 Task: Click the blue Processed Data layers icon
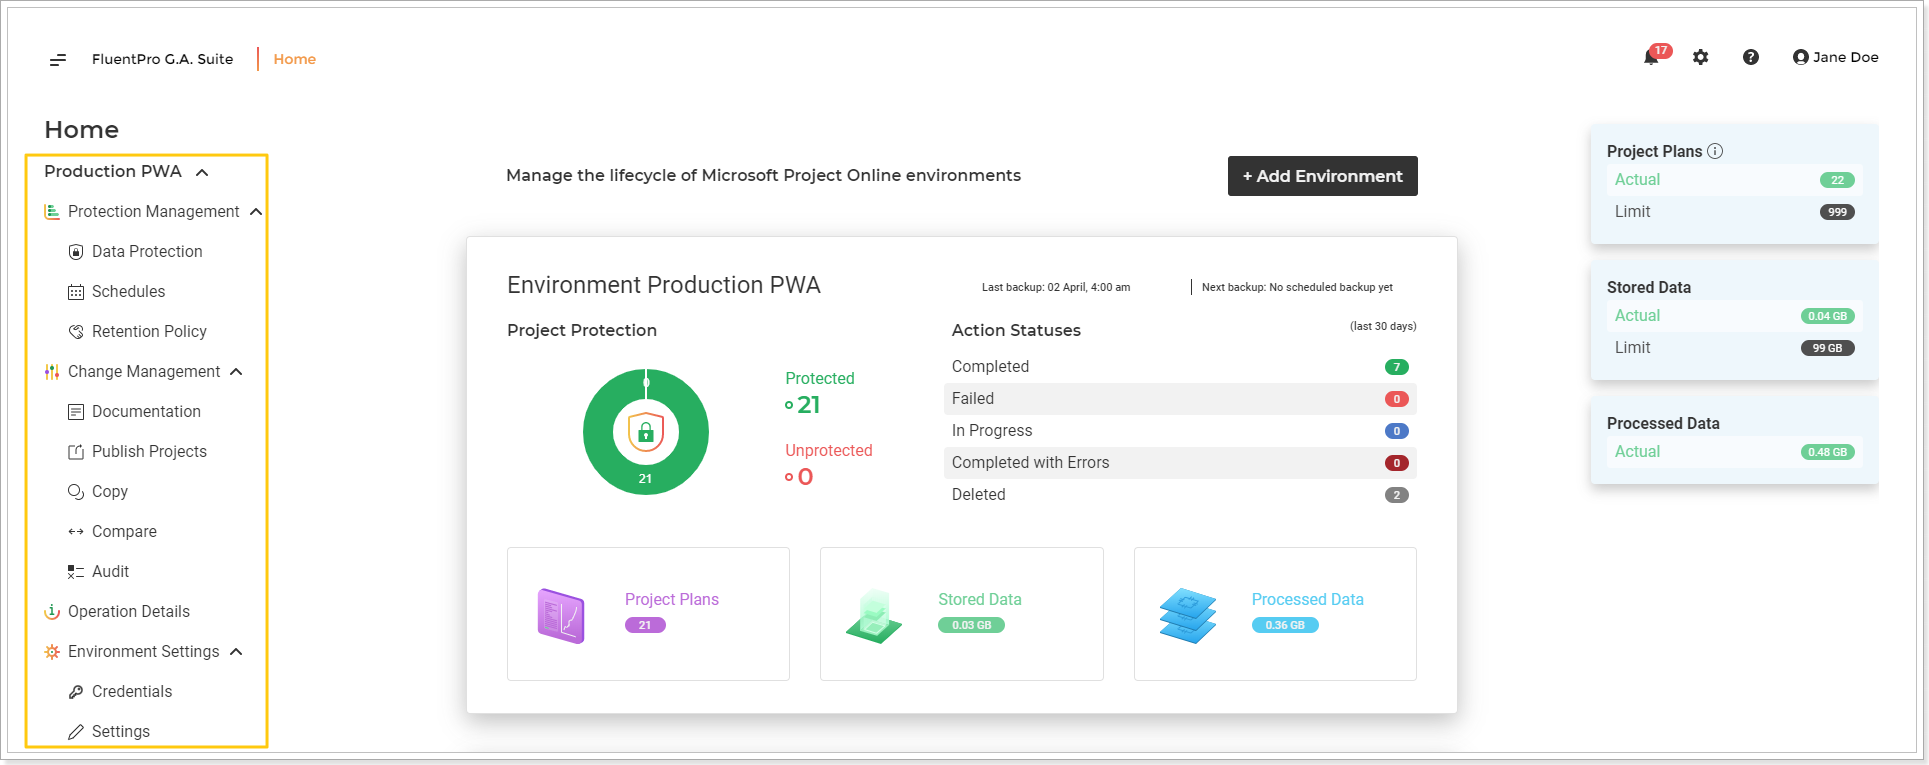point(1188,615)
